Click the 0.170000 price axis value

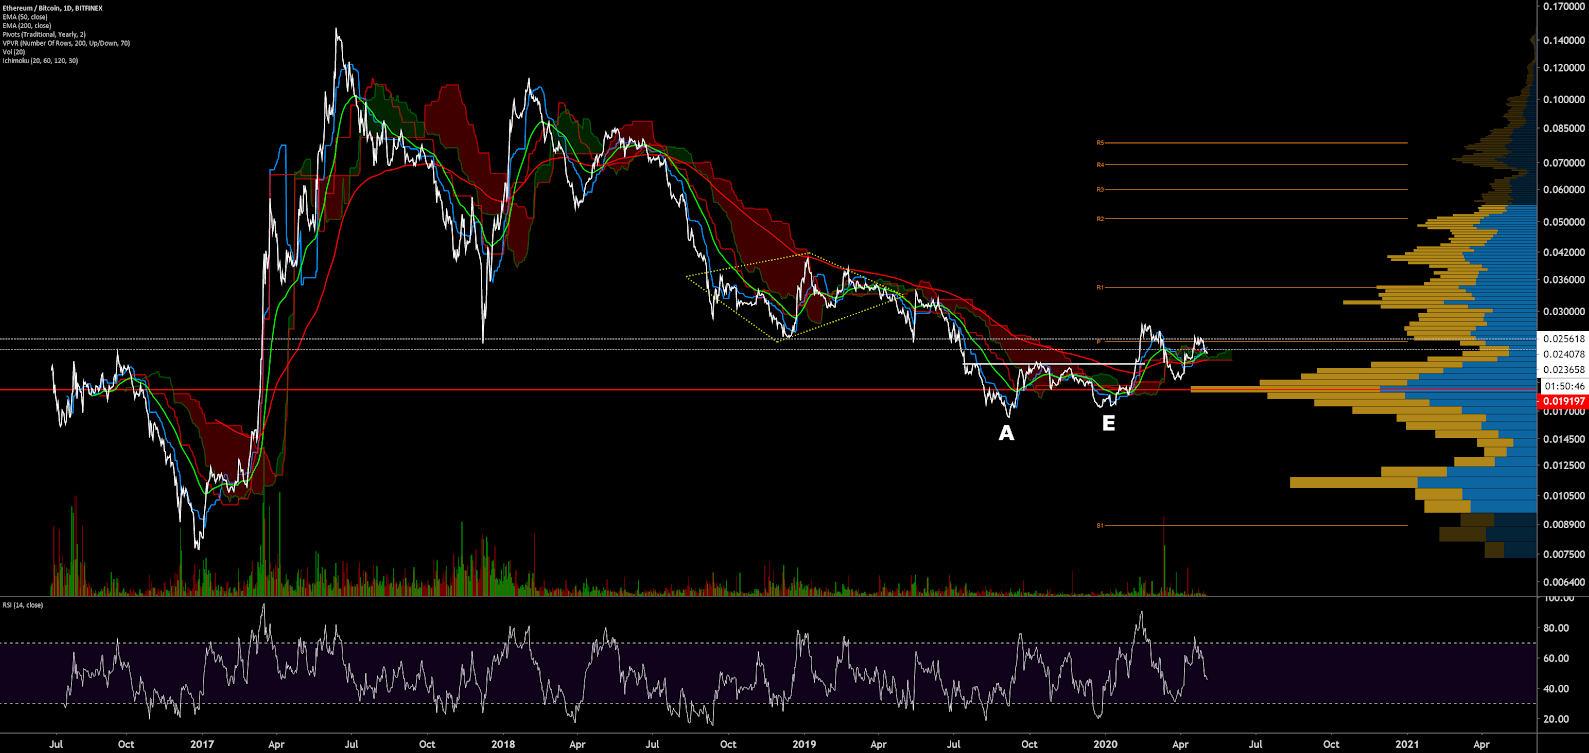1564,6
